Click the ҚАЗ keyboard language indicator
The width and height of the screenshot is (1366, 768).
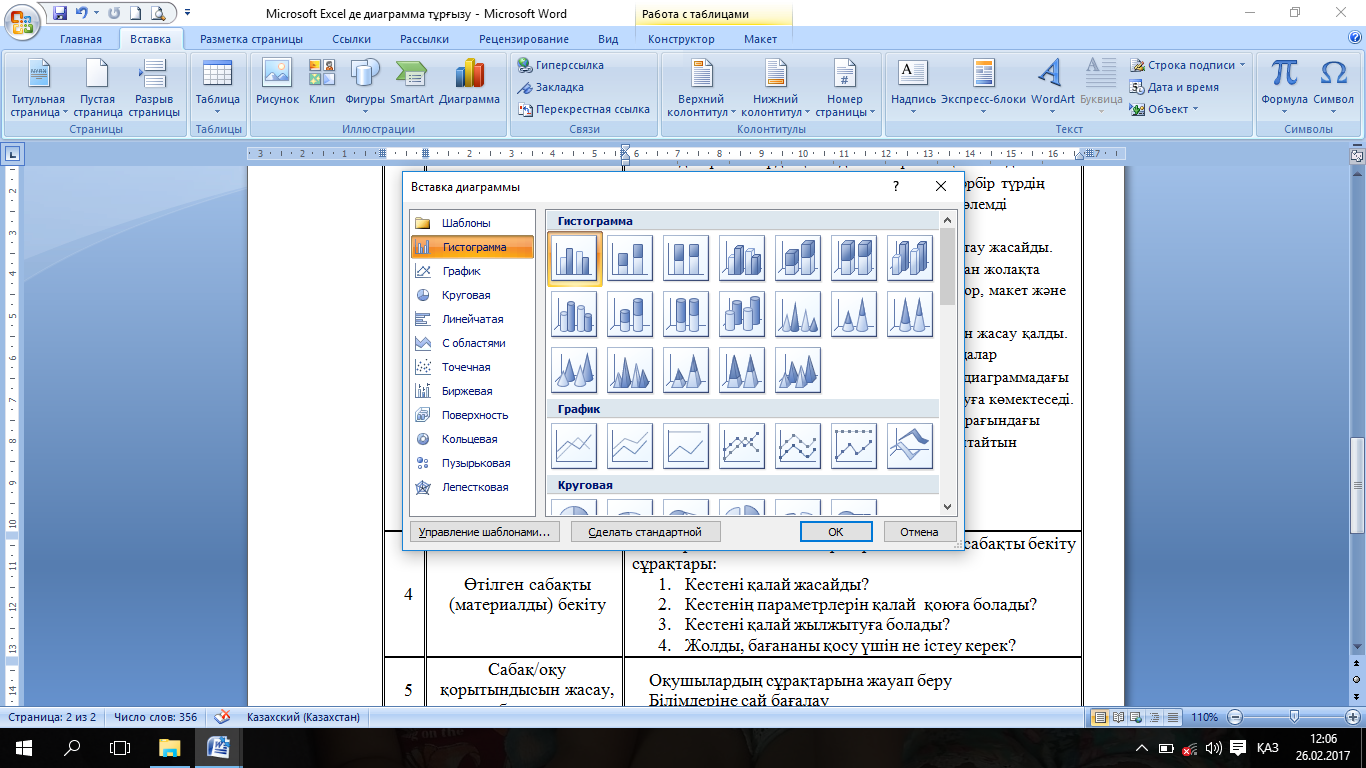[x=1266, y=747]
